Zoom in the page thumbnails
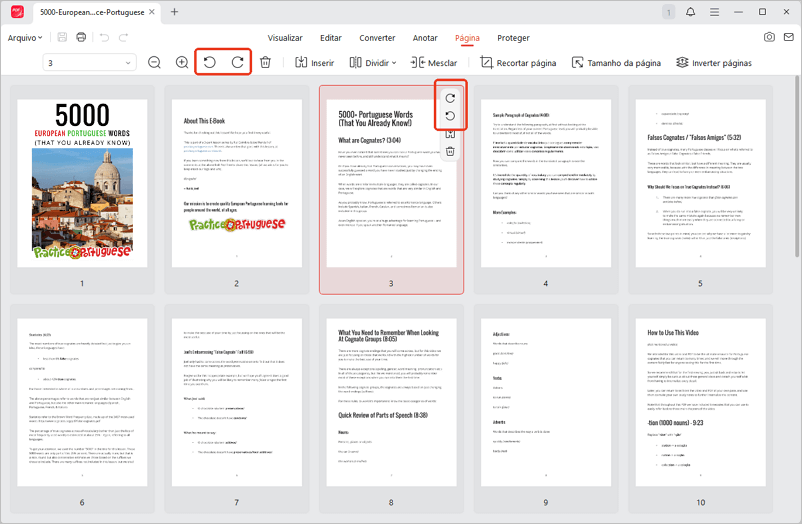This screenshot has width=802, height=524. [182, 62]
